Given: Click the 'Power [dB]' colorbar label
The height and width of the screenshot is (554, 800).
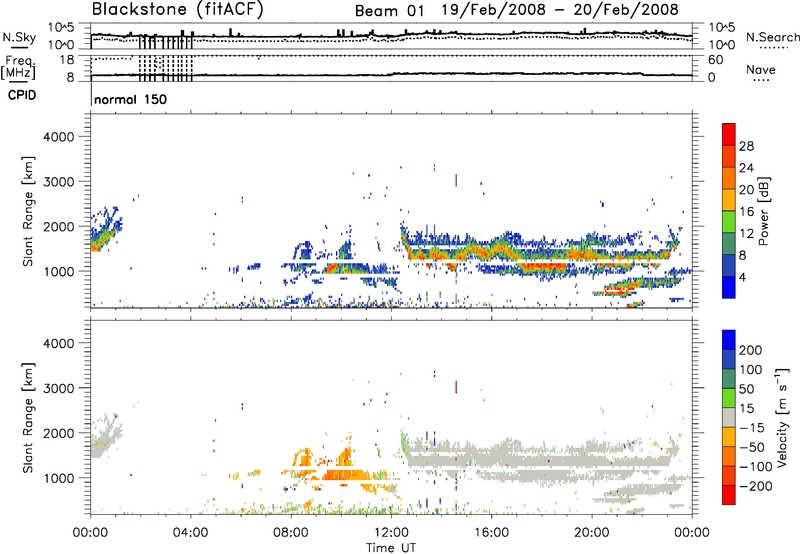Looking at the screenshot, I should point(764,211).
